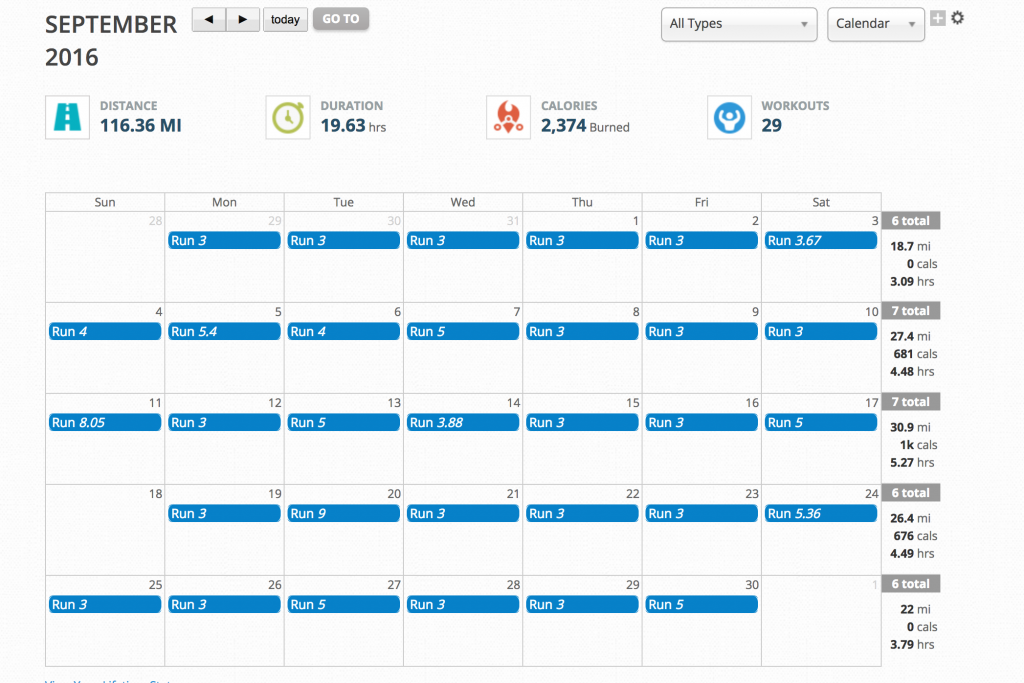The width and height of the screenshot is (1024, 683).
Task: Open the Run 3 entry on Sept 16
Action: [x=701, y=422]
